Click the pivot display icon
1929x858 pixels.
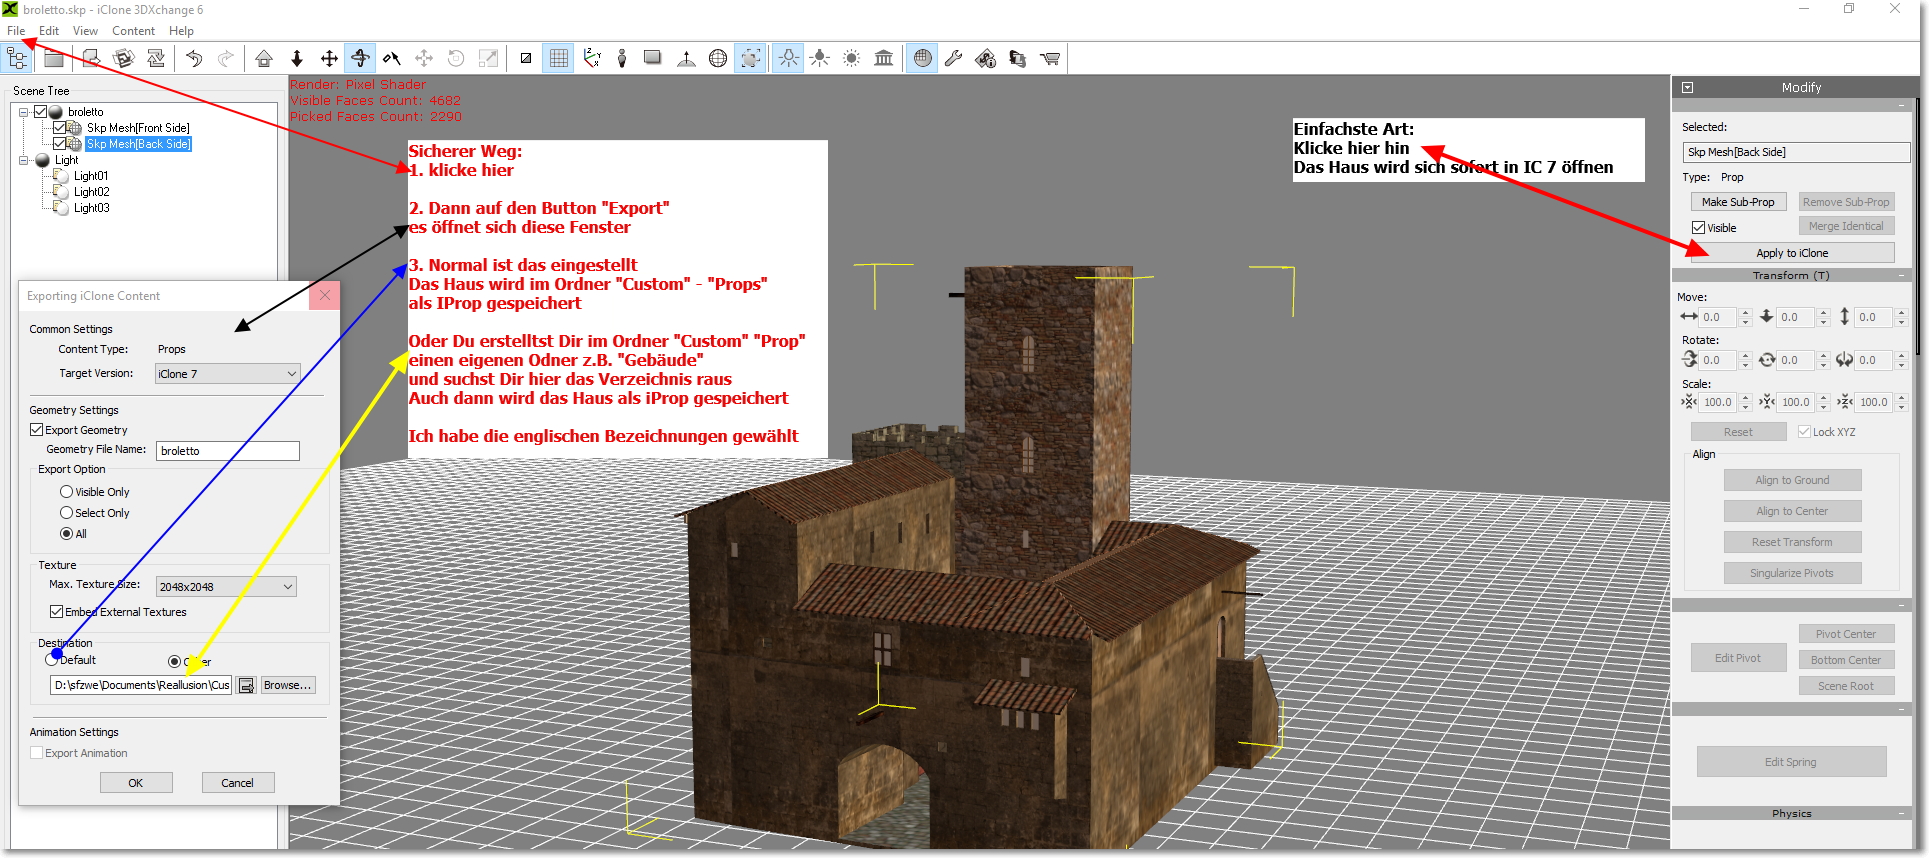point(686,58)
